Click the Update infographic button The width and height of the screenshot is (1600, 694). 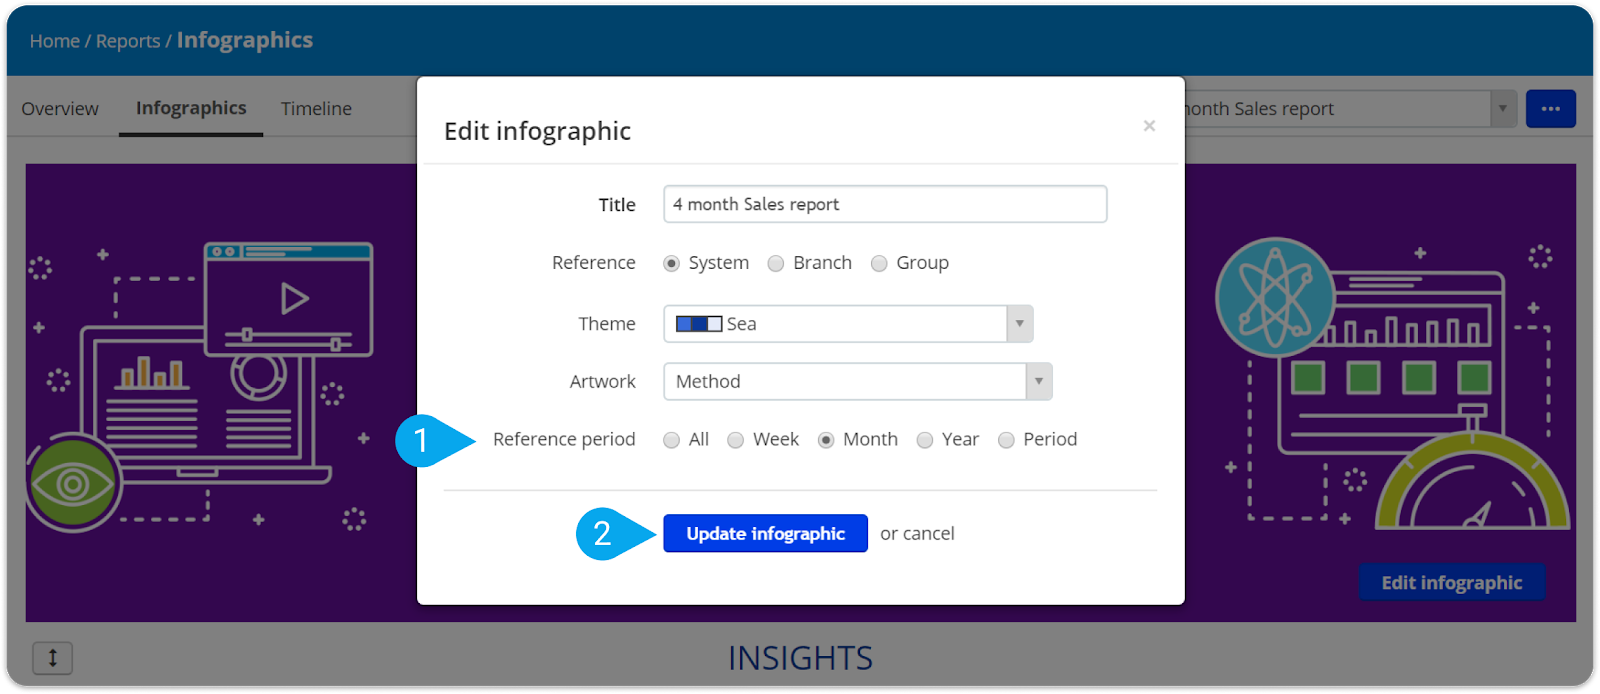pyautogui.click(x=765, y=534)
